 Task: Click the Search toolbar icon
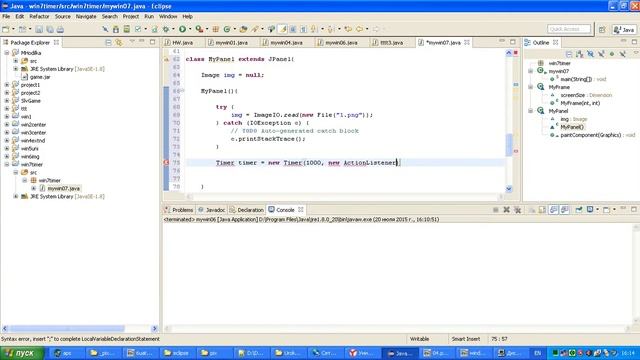pyautogui.click(x=255, y=29)
